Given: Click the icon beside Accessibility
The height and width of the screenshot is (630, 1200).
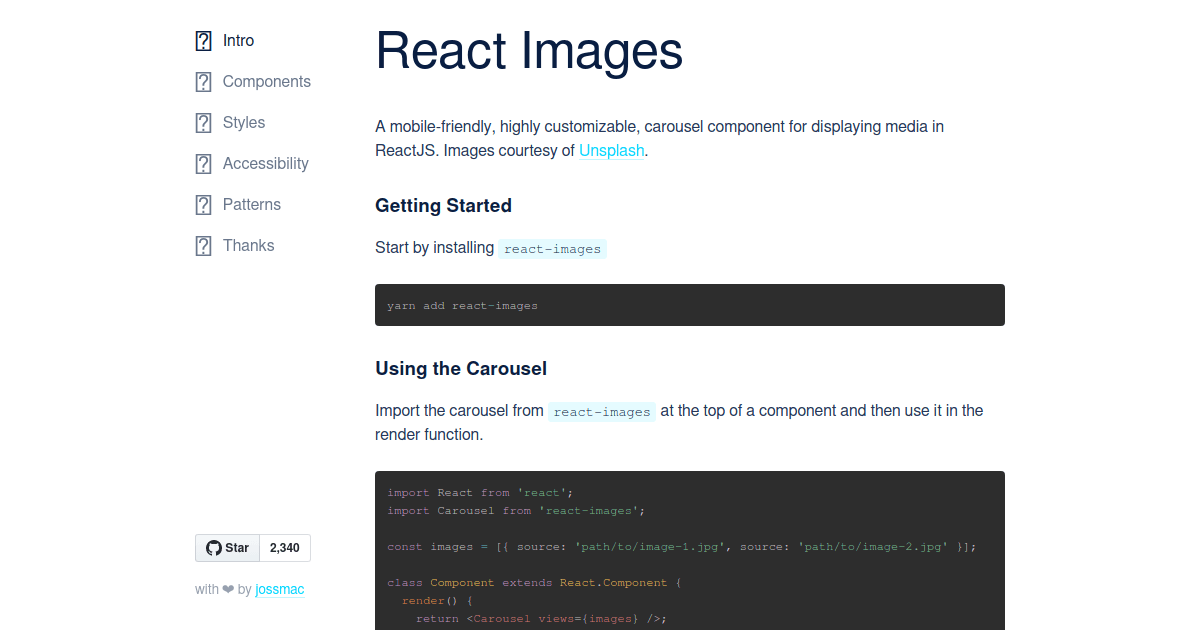Looking at the screenshot, I should (203, 163).
